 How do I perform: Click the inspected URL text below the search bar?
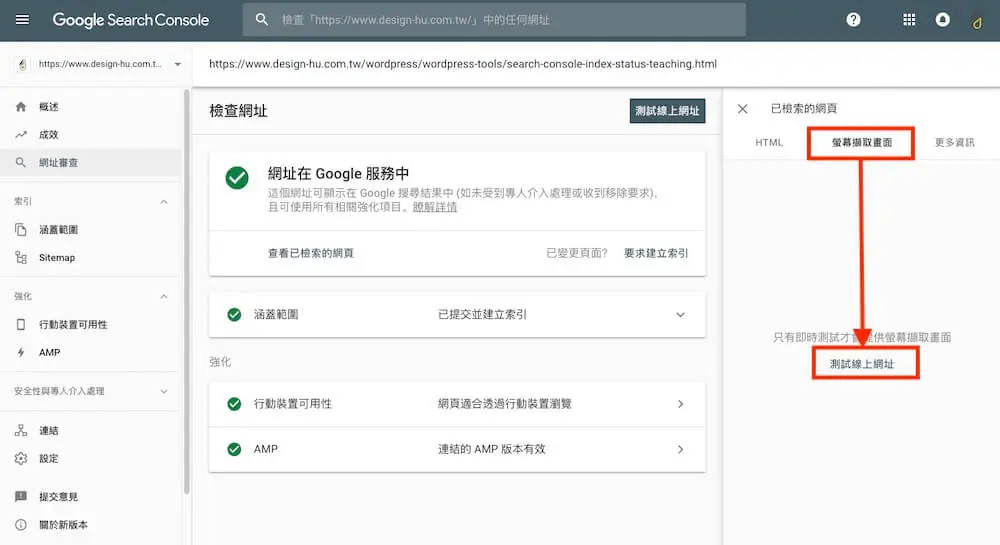coord(463,64)
